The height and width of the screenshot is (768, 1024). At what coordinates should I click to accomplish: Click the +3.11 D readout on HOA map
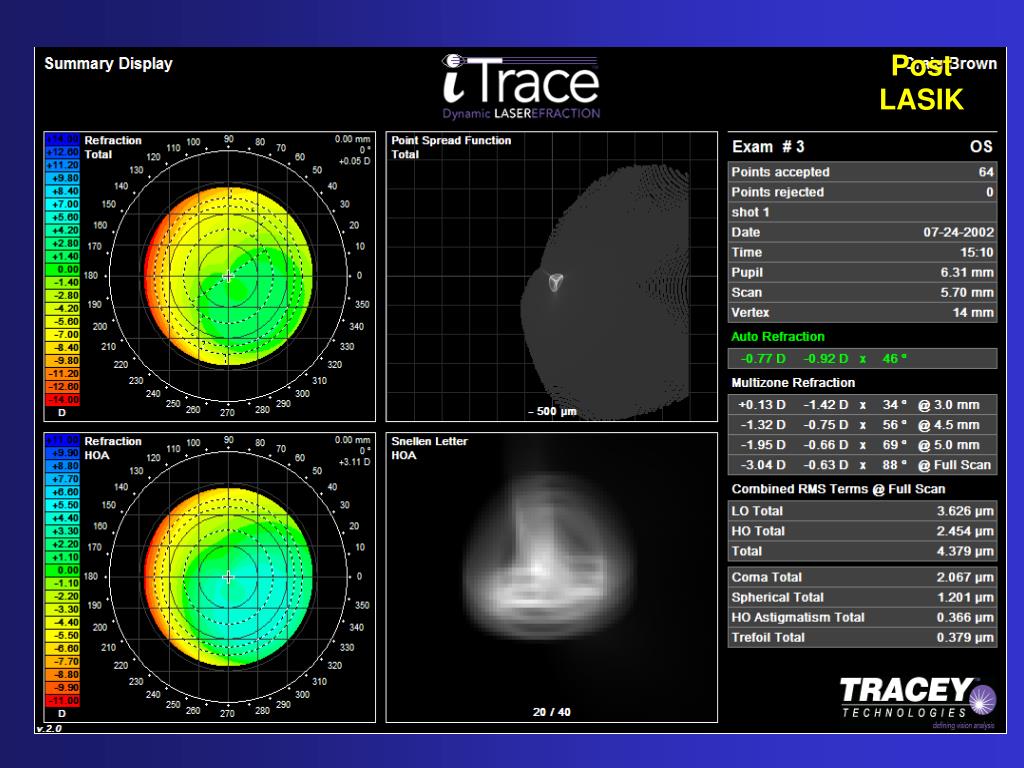pos(355,462)
